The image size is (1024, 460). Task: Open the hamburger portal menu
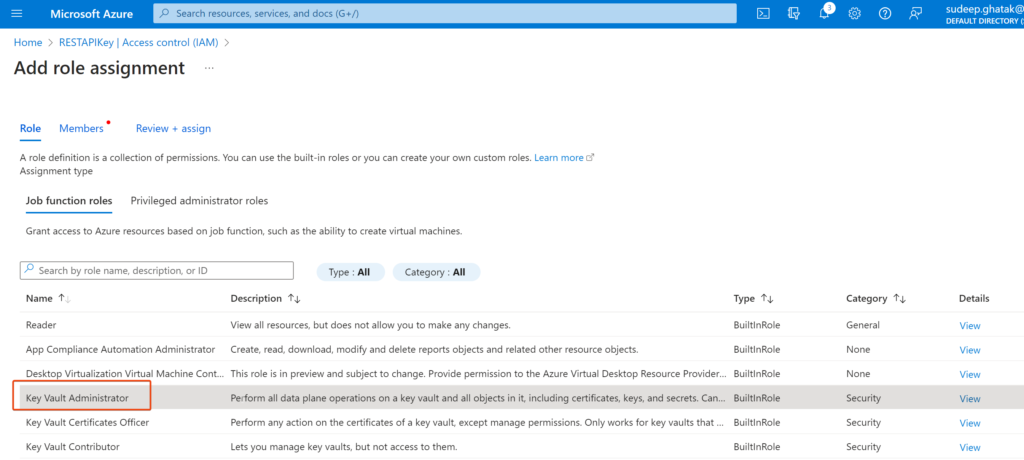coord(17,14)
